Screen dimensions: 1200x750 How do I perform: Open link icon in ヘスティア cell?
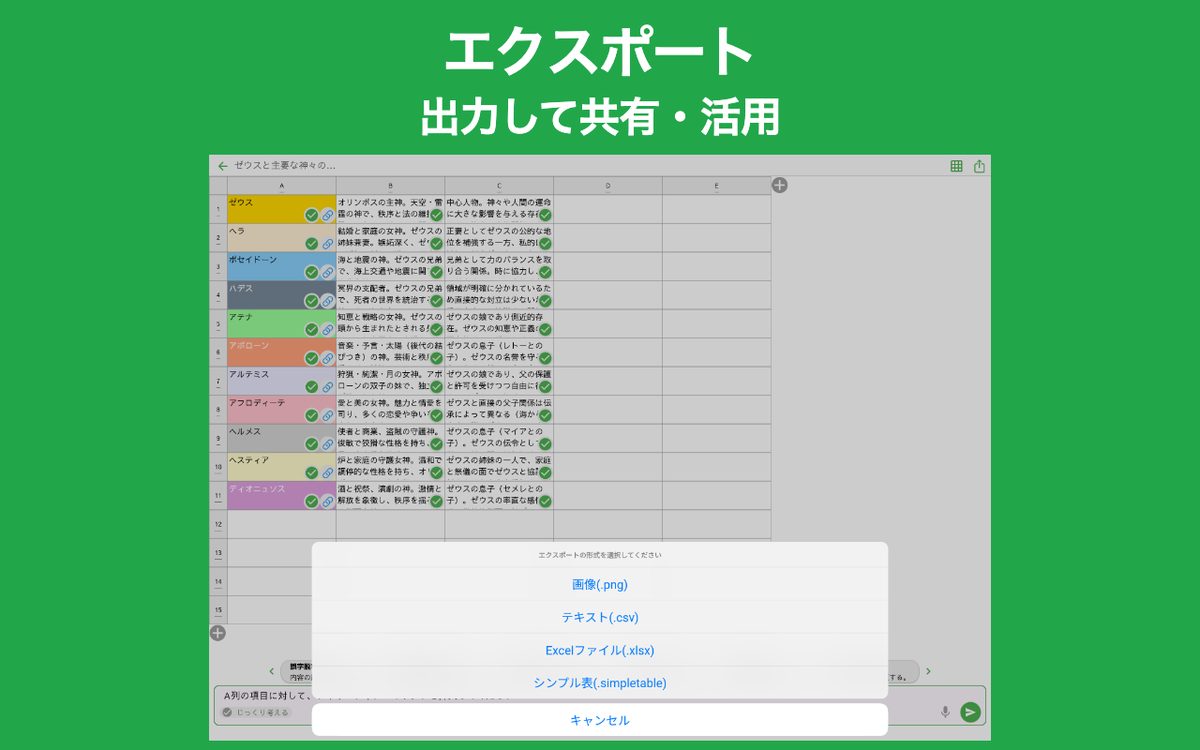click(327, 472)
